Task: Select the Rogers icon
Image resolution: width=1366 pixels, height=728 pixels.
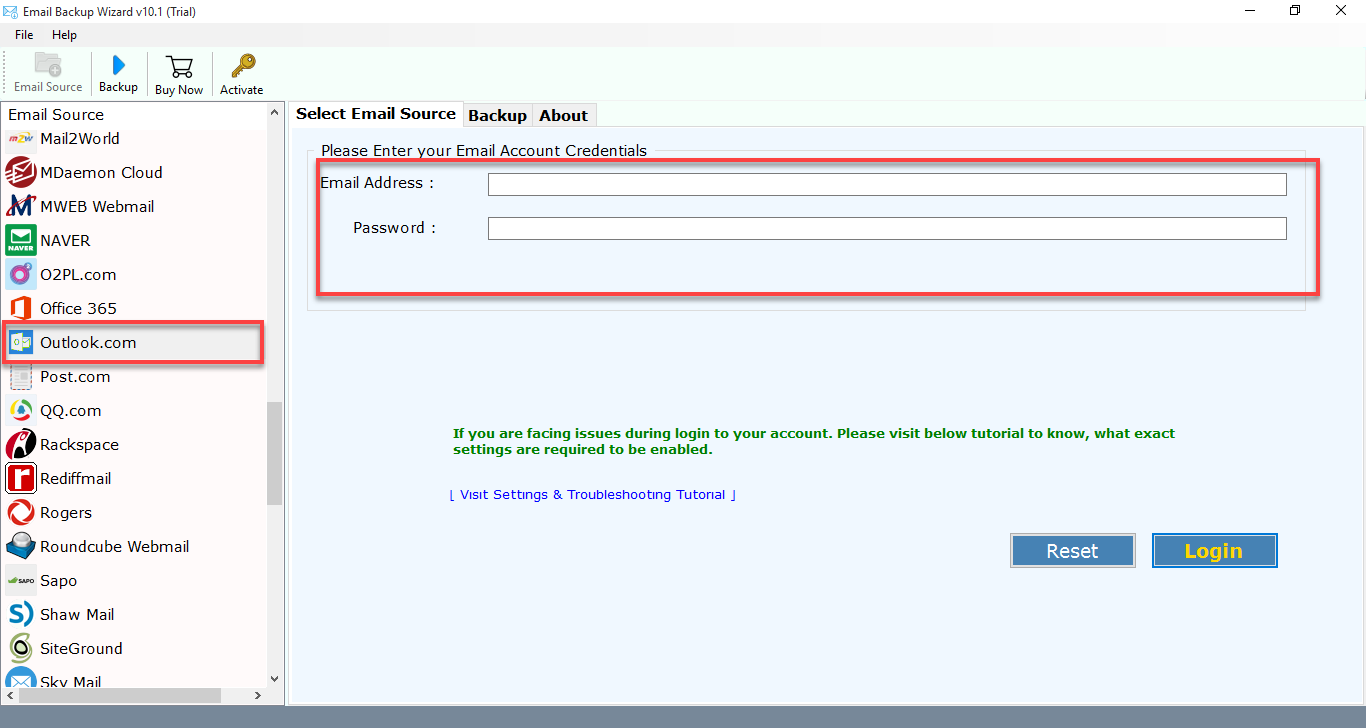Action: (x=21, y=512)
